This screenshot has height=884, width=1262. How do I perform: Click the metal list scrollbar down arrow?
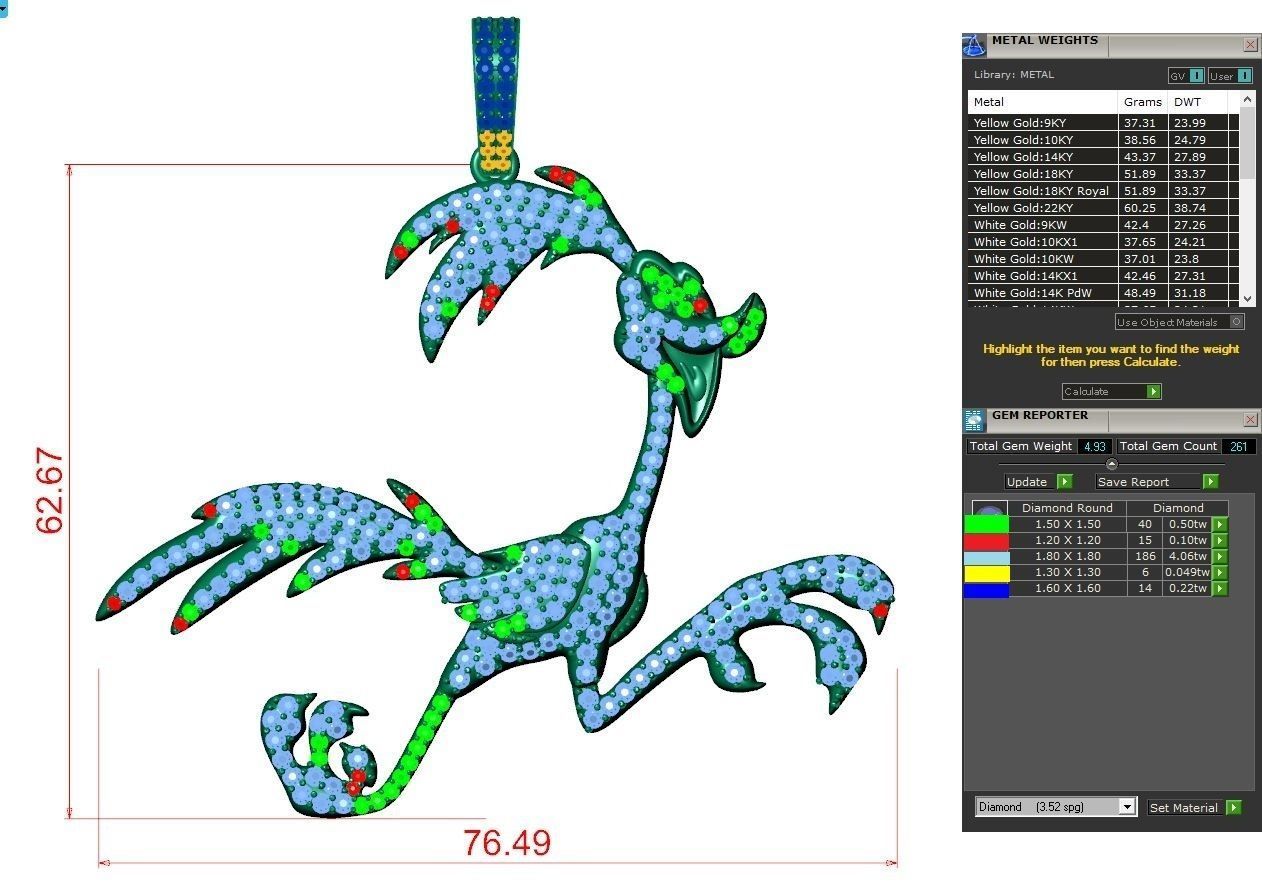(x=1247, y=298)
